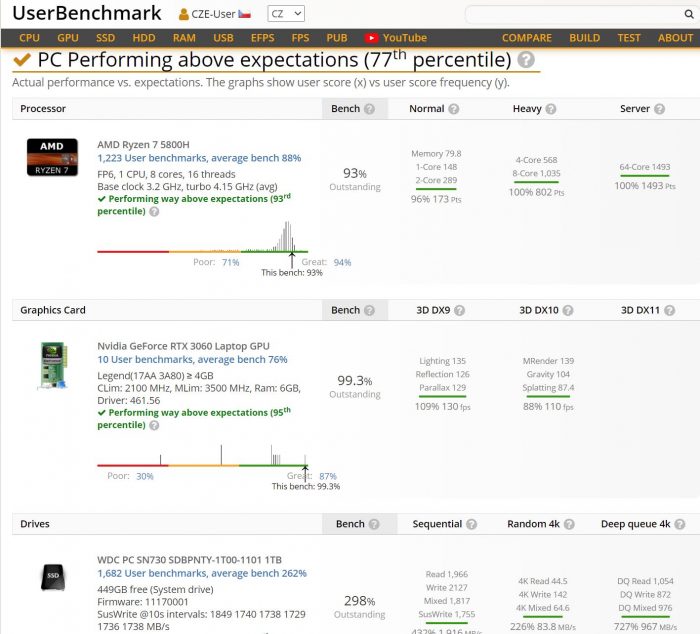Image resolution: width=700 pixels, height=634 pixels.
Task: Open the SSD menu item
Action: [x=106, y=38]
